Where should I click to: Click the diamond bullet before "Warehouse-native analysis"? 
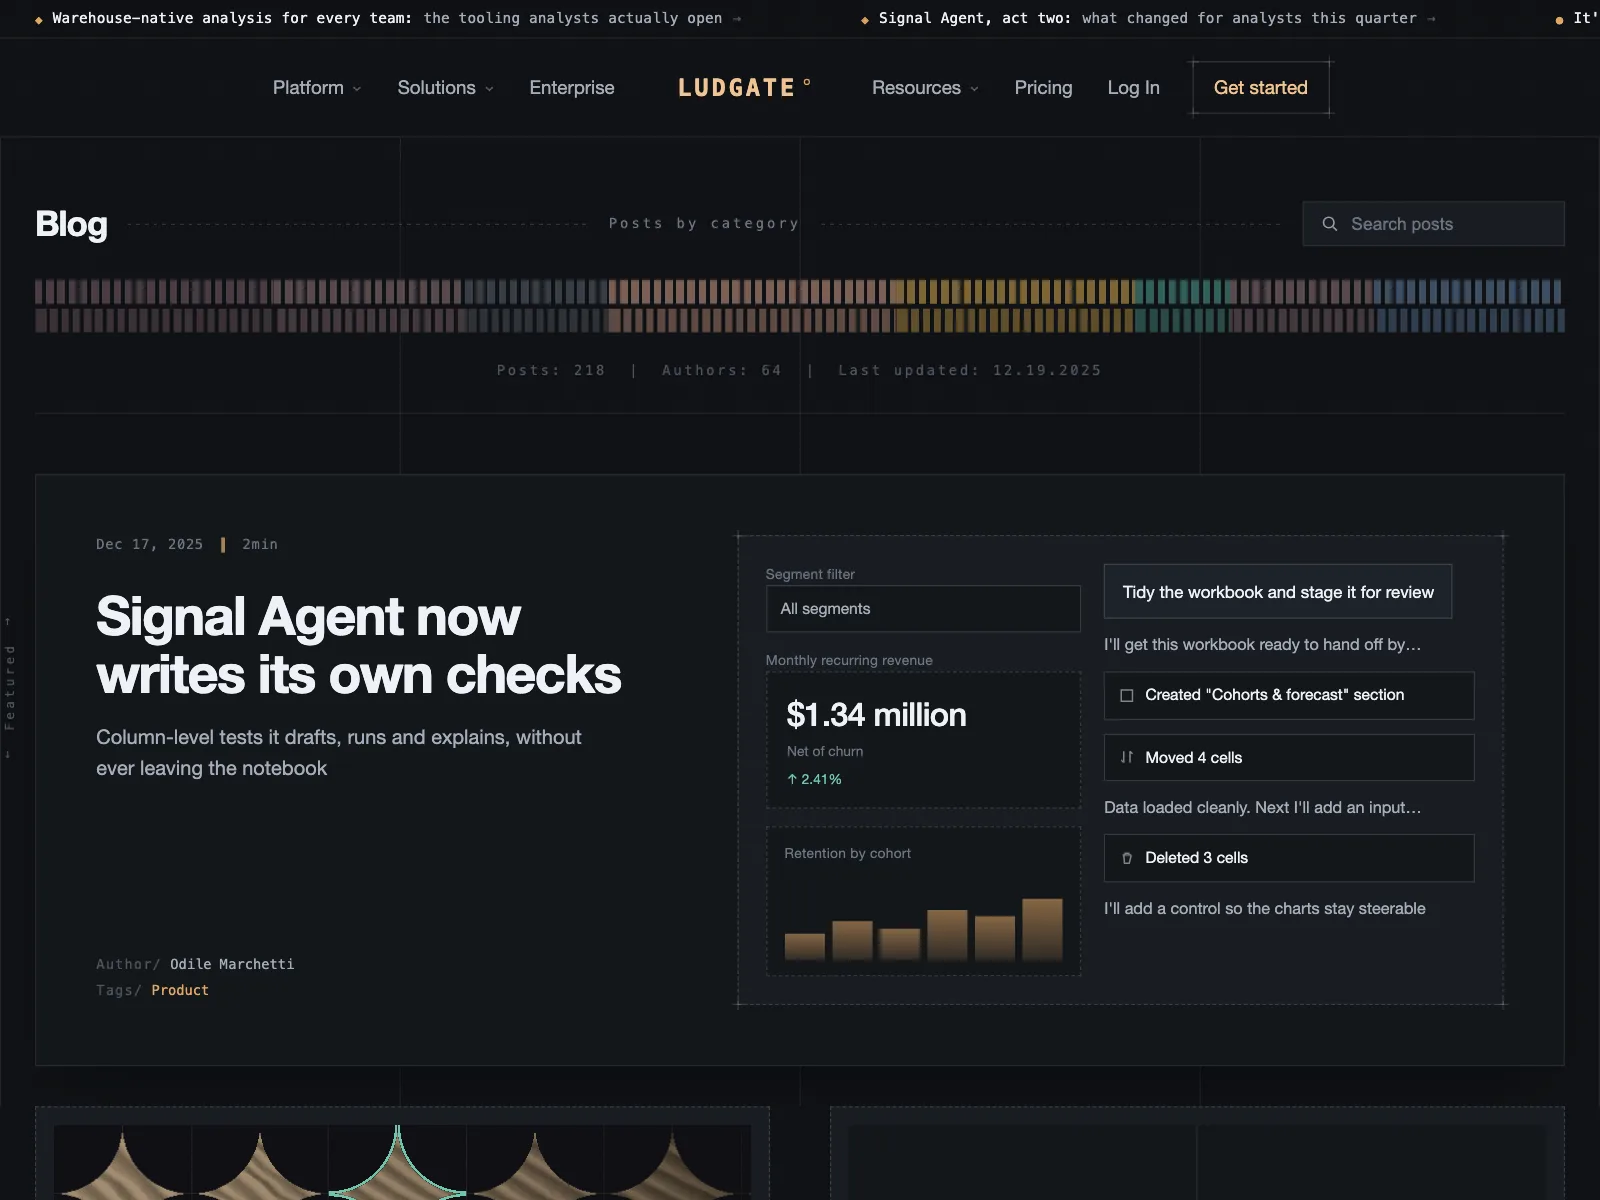(x=39, y=19)
